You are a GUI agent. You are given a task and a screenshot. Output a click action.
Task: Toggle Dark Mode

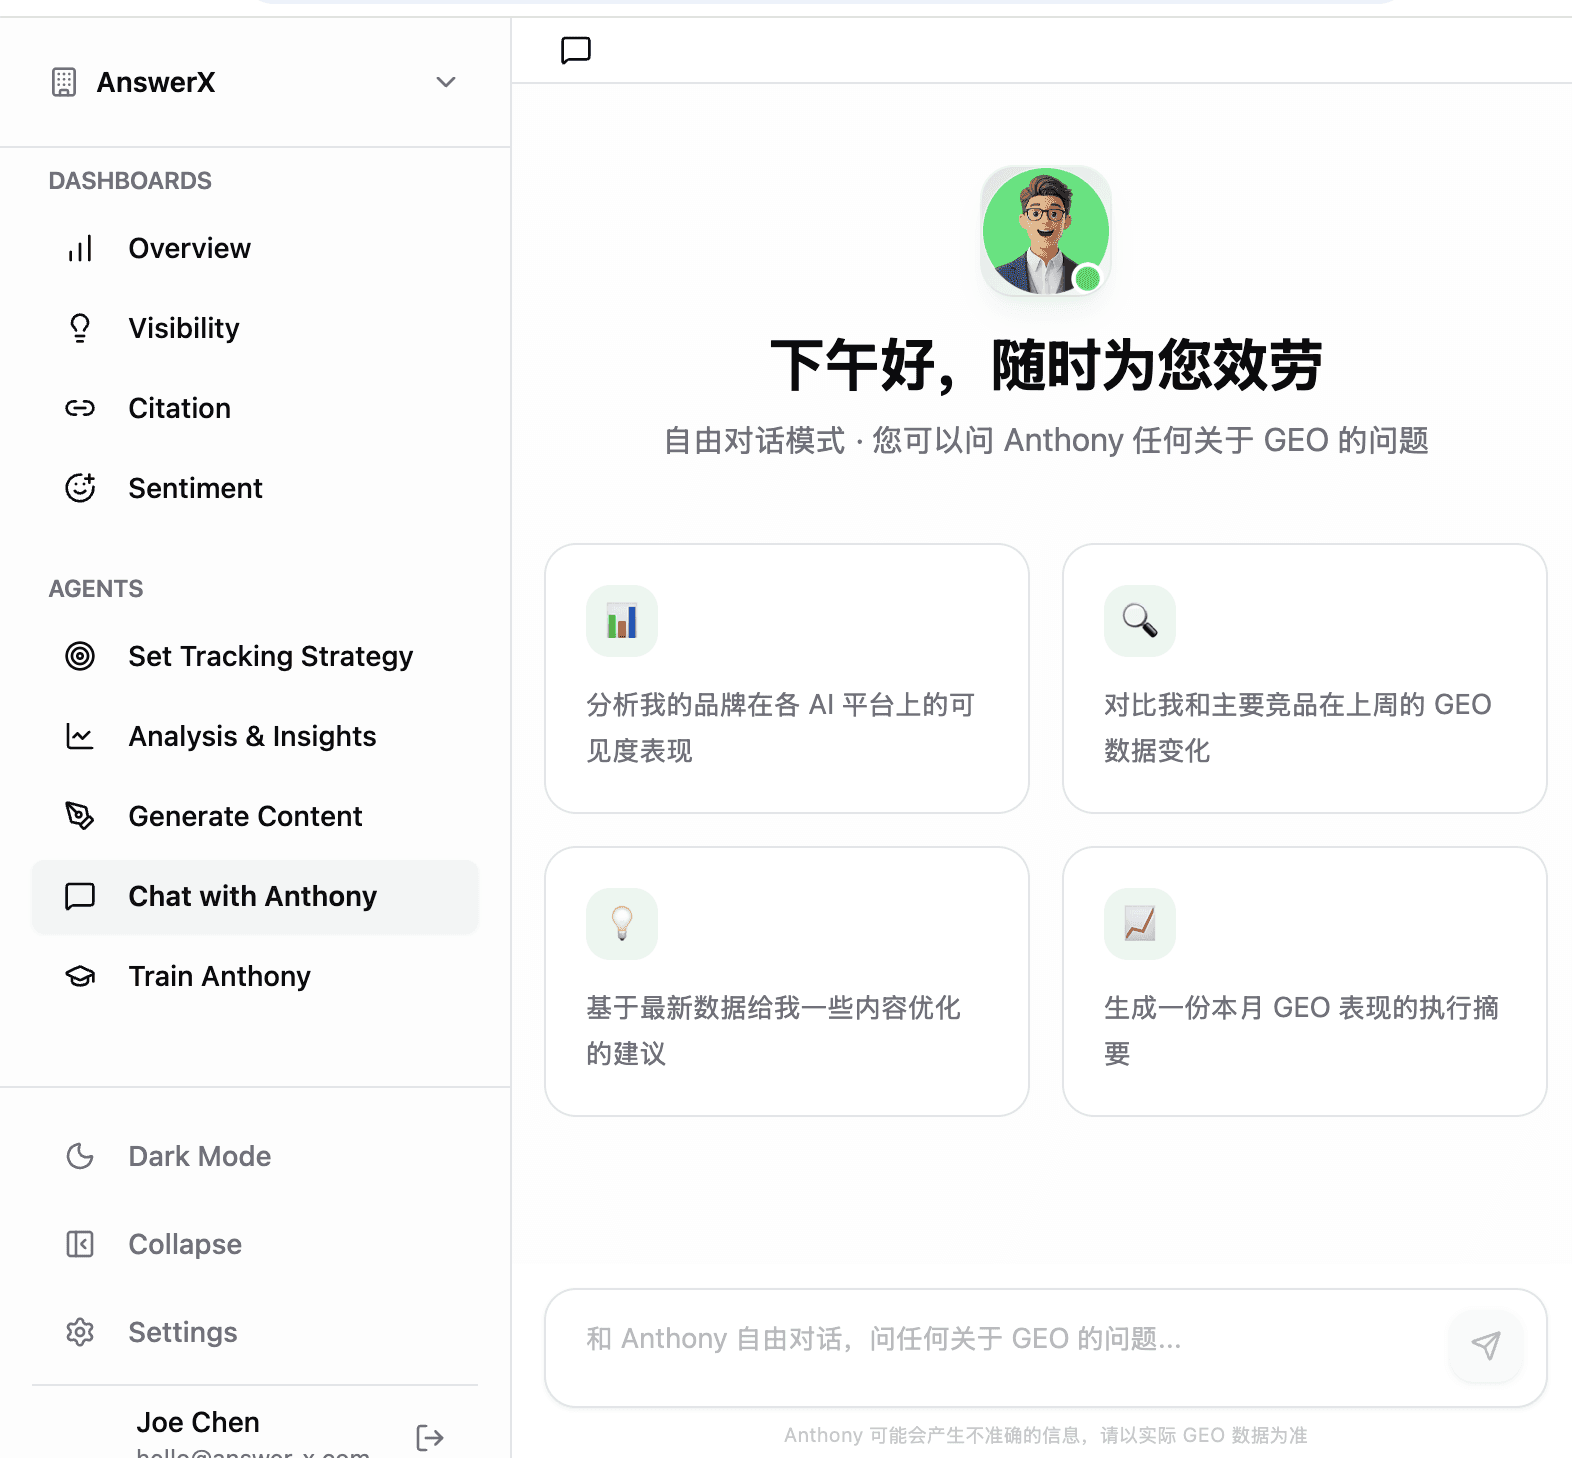coord(255,1156)
